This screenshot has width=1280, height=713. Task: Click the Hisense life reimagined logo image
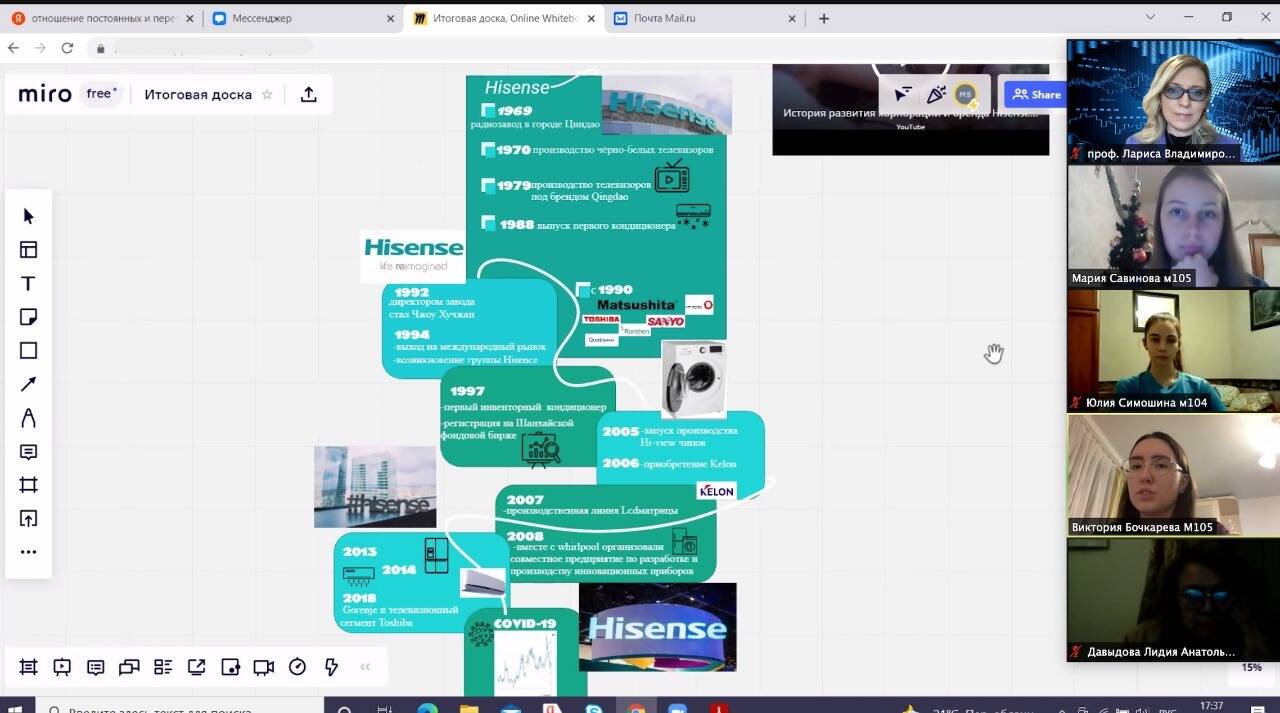click(413, 256)
